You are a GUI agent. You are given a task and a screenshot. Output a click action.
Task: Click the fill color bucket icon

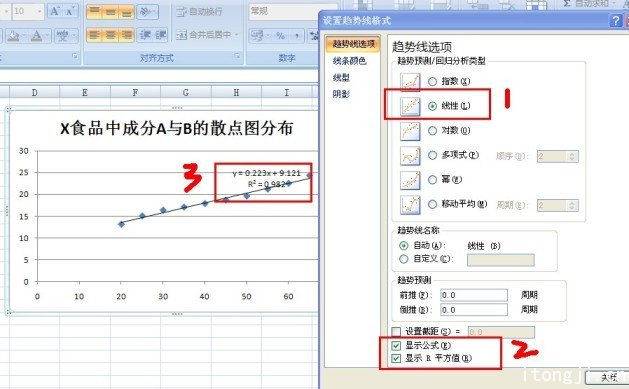[12, 36]
